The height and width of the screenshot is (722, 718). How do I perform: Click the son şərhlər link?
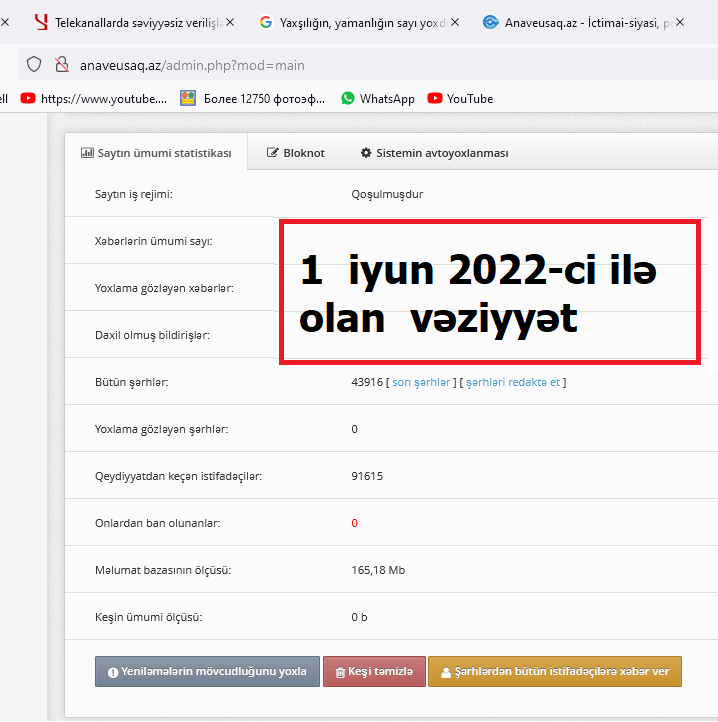[x=421, y=382]
